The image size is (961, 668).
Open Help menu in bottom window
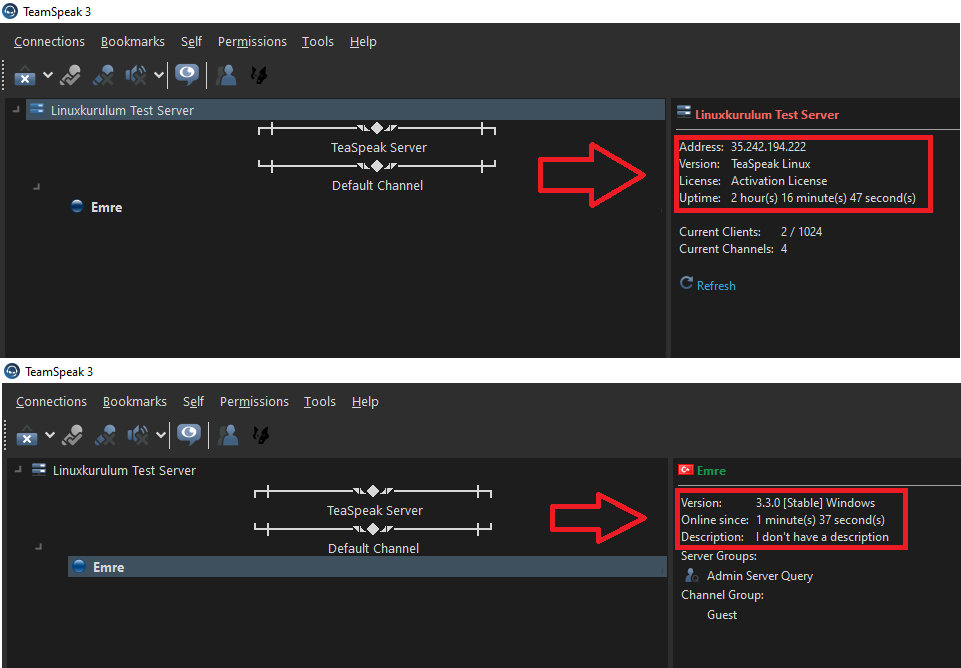365,401
